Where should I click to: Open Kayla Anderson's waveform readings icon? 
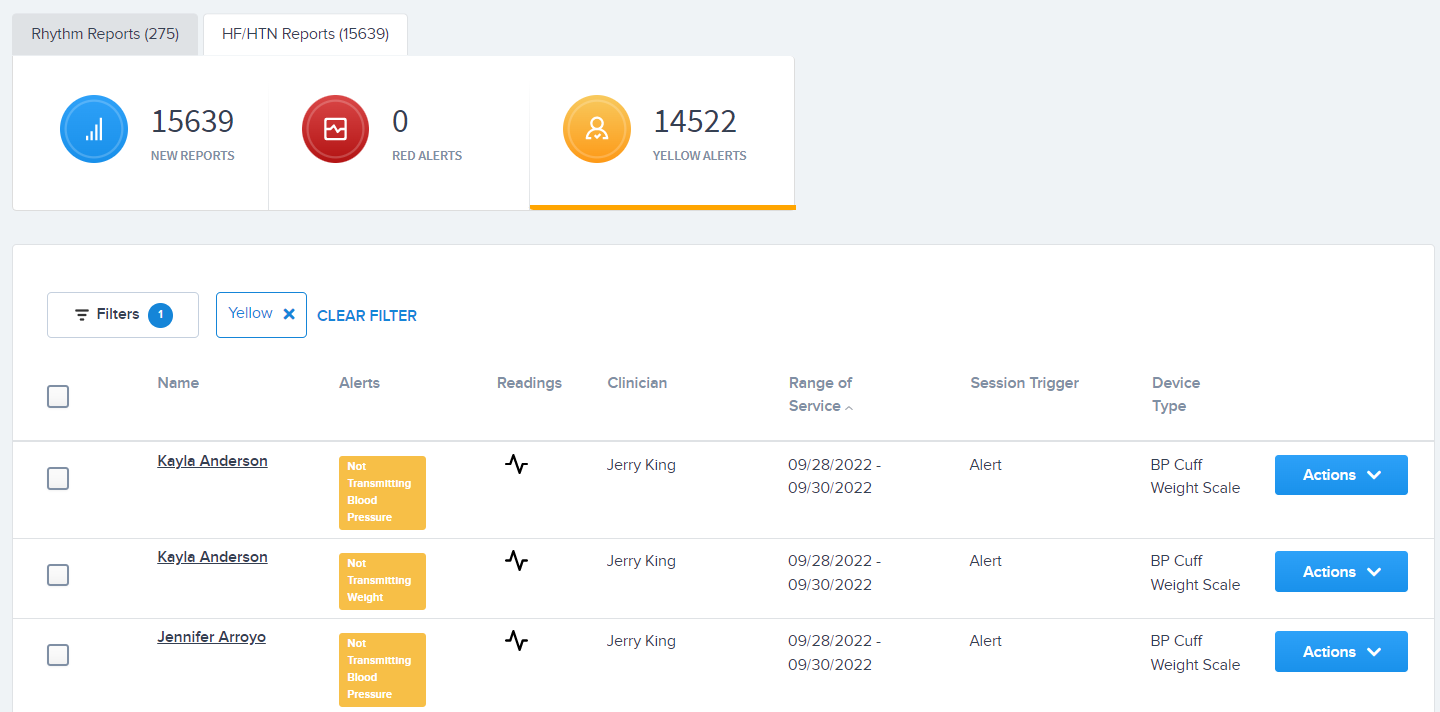516,464
